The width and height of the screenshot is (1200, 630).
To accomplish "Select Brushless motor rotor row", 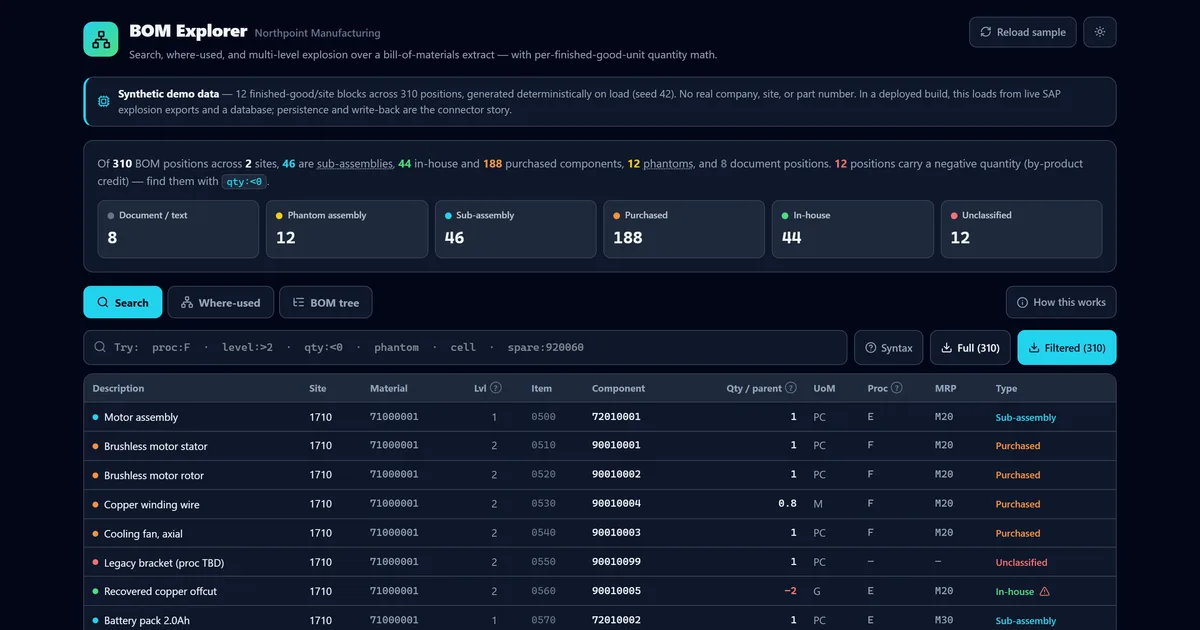I will coord(599,475).
